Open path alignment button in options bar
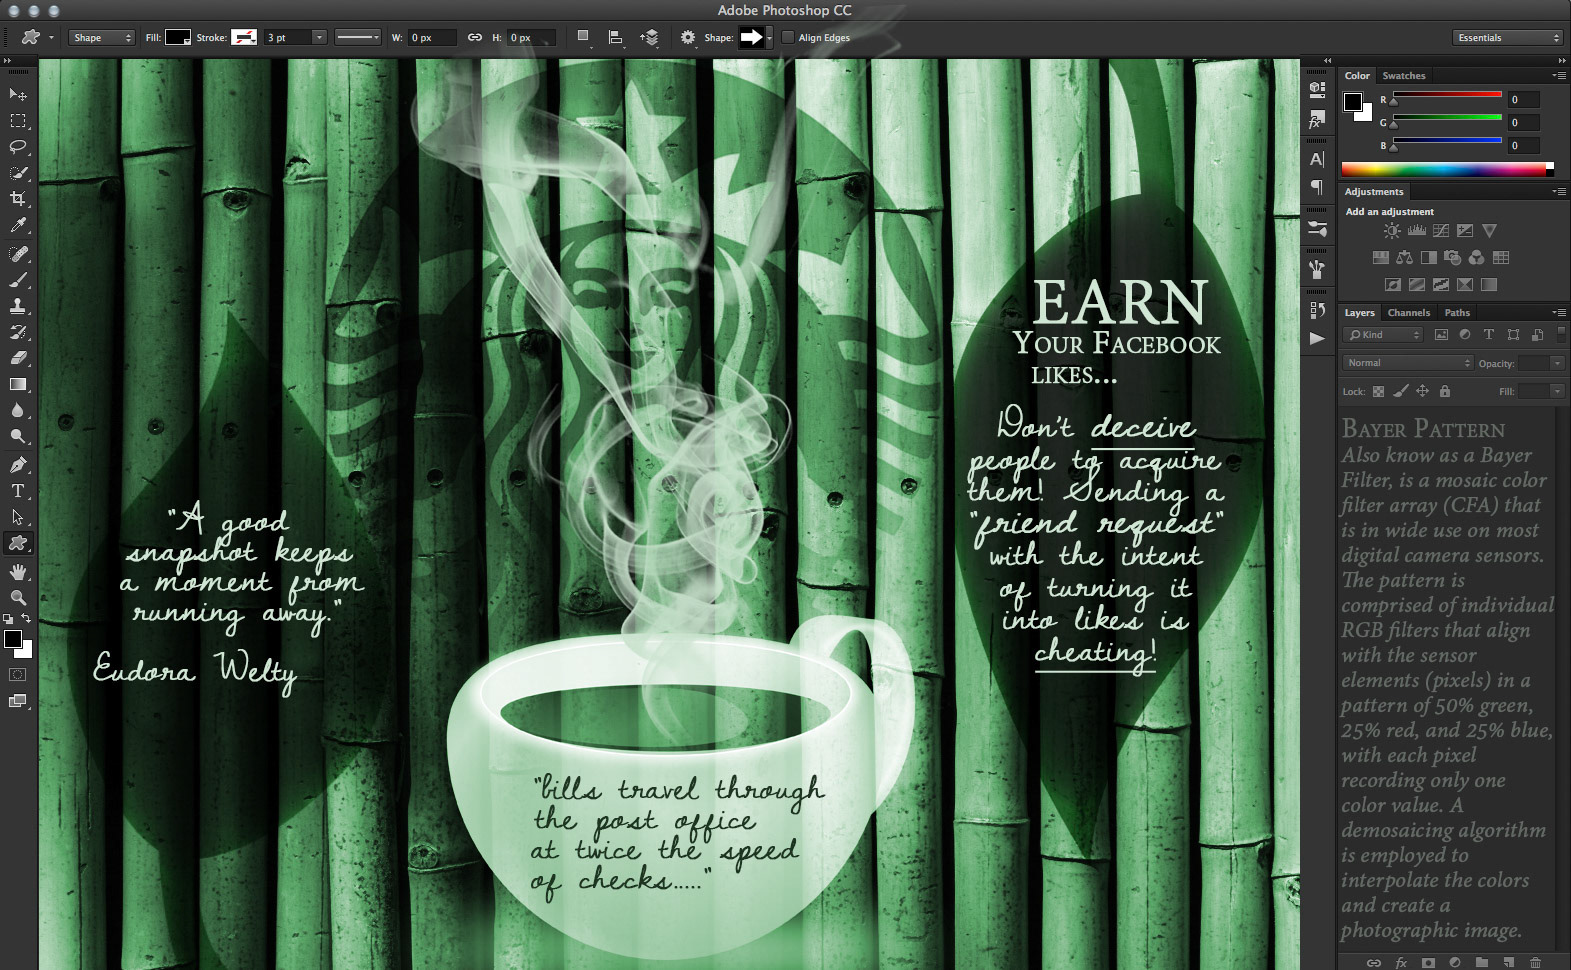Screen dimensions: 1571x970 (616, 38)
